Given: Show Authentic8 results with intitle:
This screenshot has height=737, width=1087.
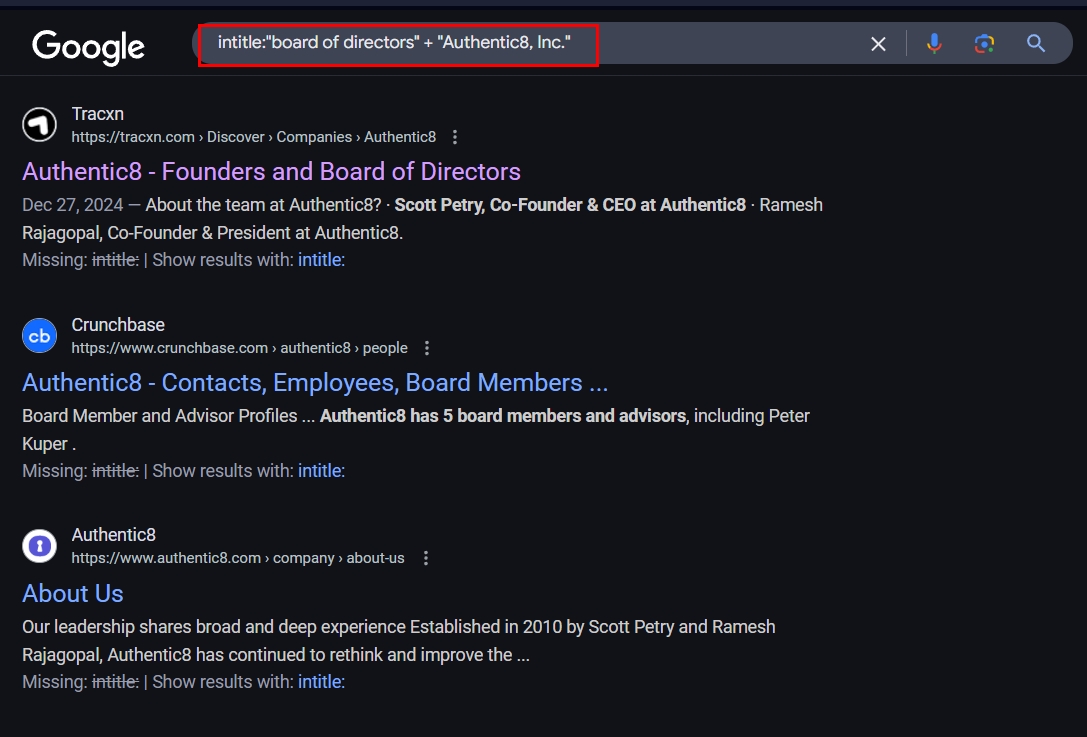Looking at the screenshot, I should point(321,682).
